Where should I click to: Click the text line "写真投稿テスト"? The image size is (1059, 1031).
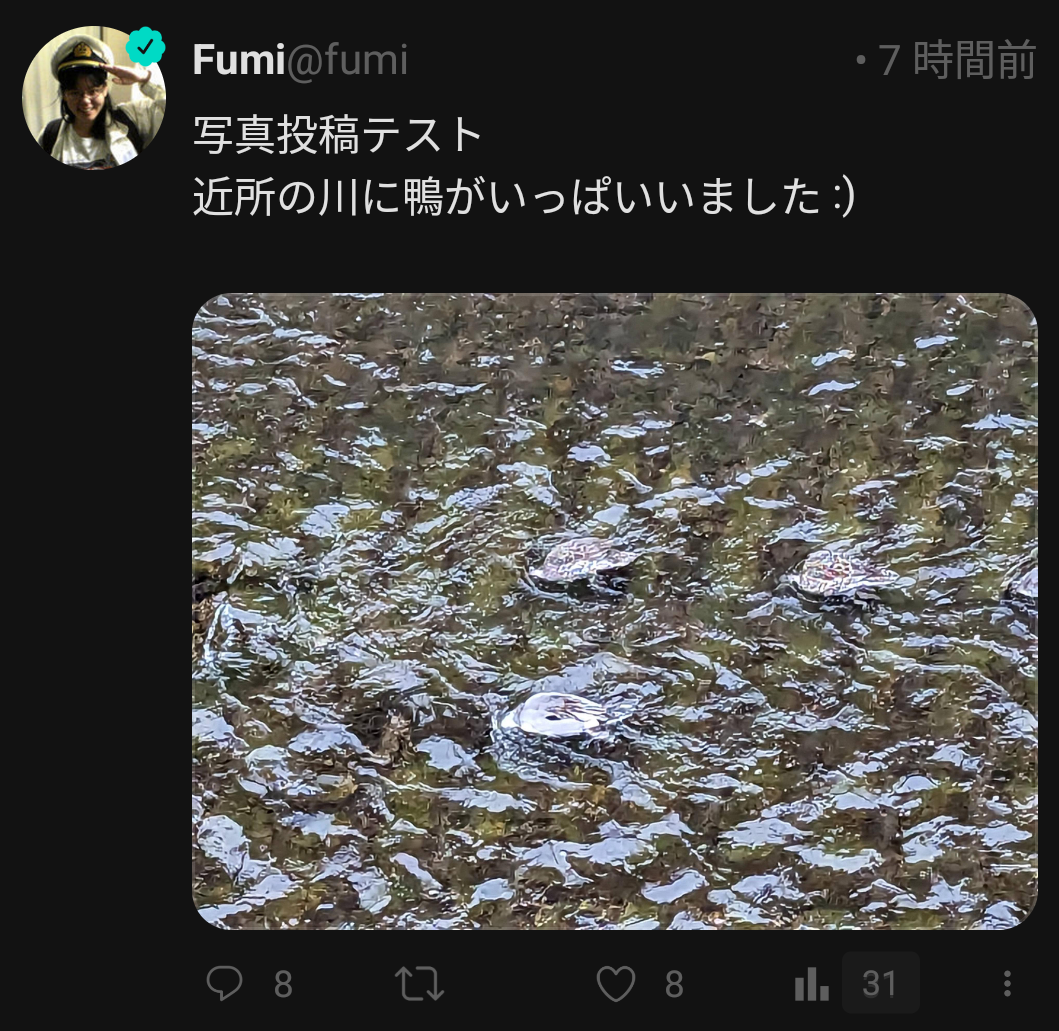point(338,134)
